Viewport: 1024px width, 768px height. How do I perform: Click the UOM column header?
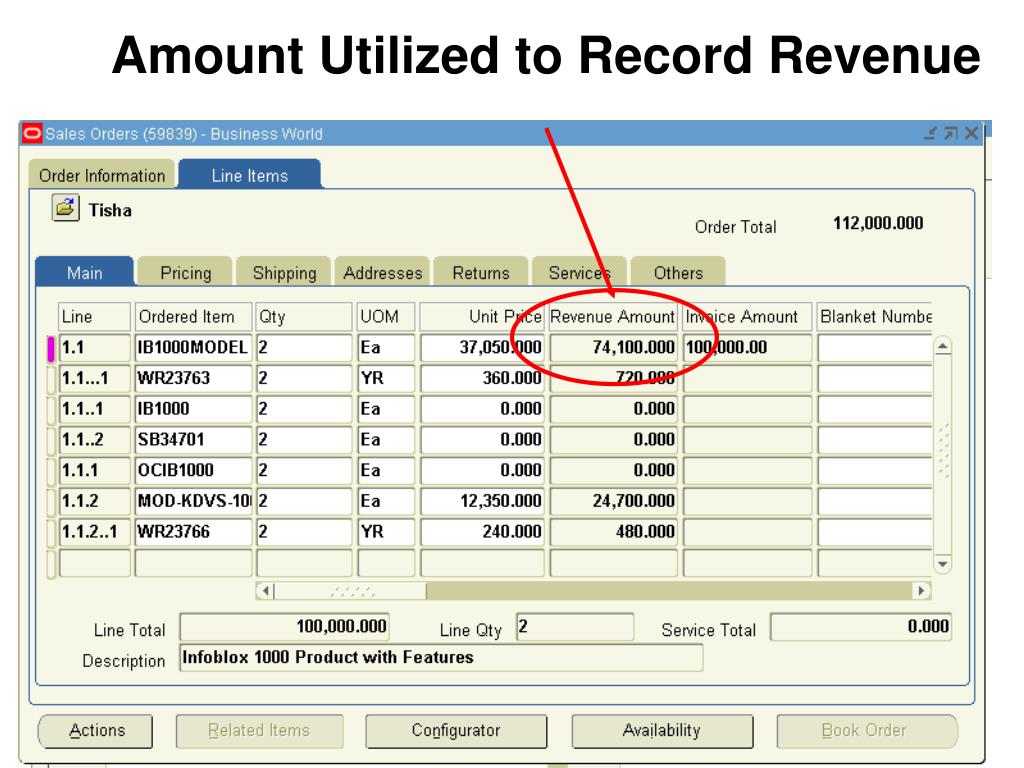coord(386,317)
